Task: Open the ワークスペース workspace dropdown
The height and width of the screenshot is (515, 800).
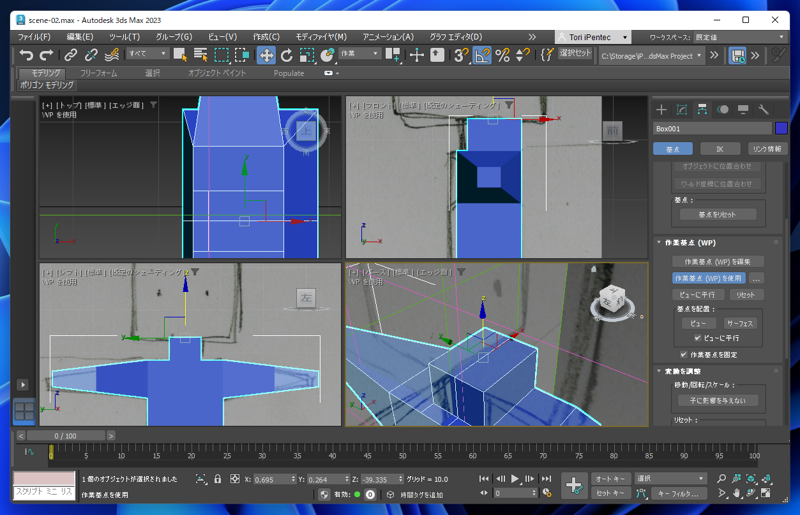Action: 739,37
